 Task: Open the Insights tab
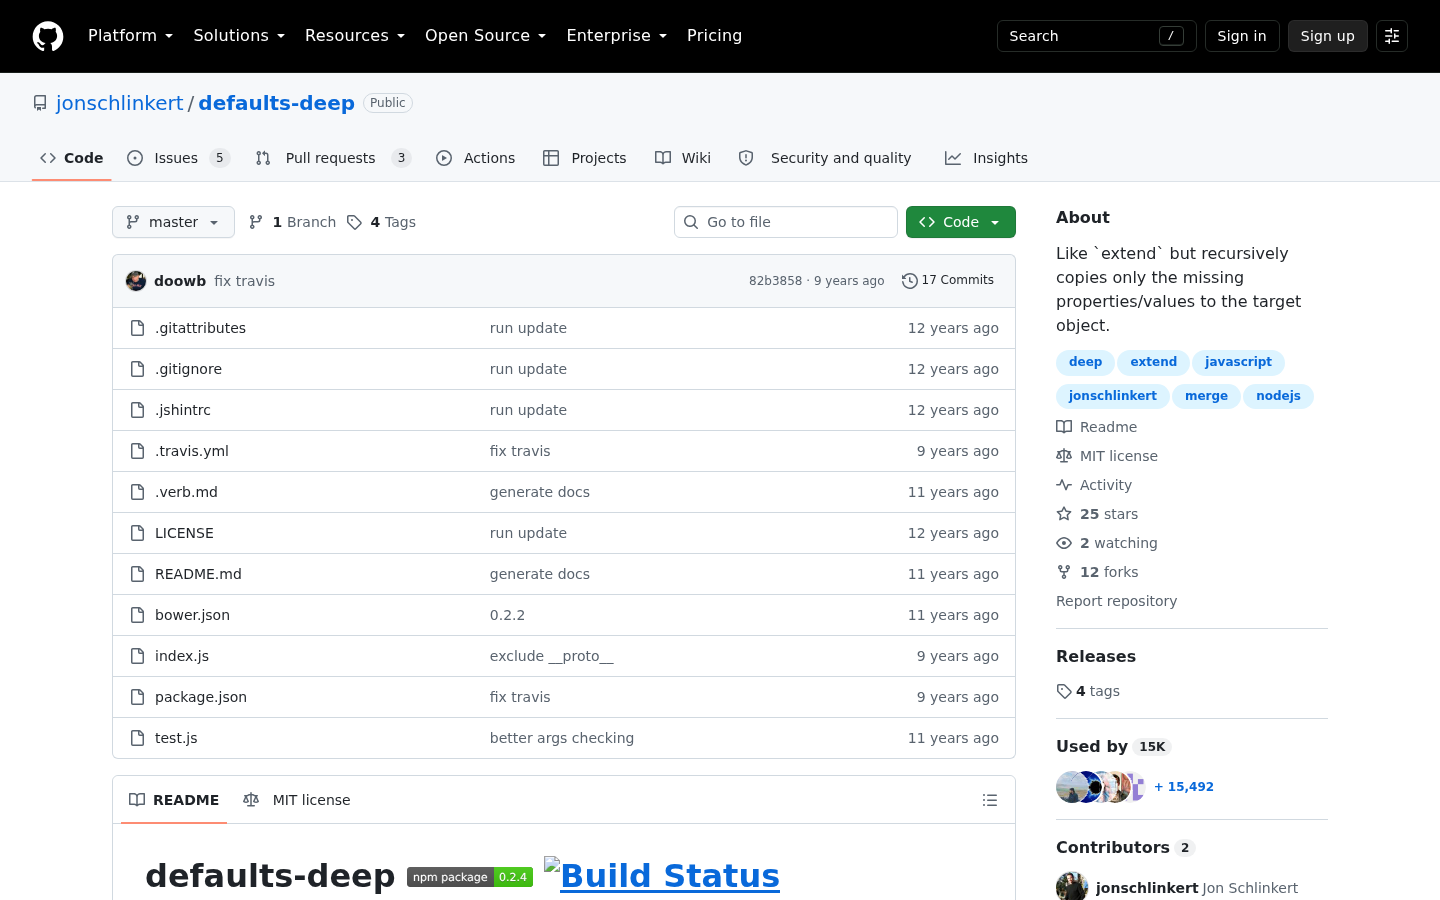point(986,158)
